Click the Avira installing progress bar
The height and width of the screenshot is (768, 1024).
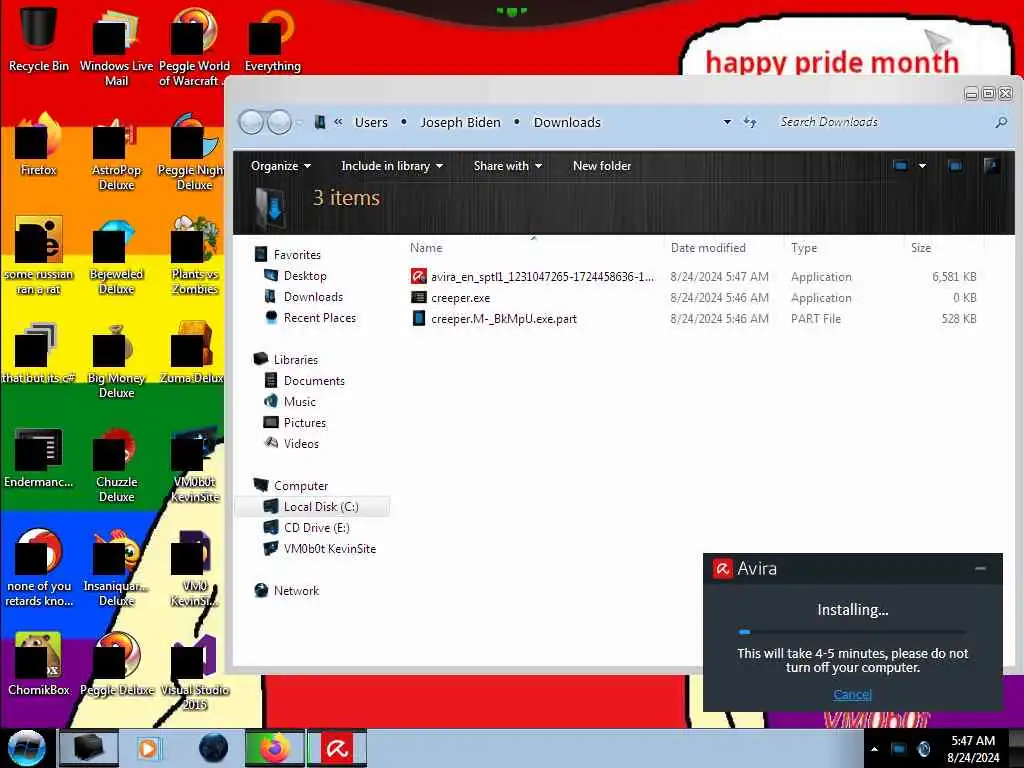coord(852,632)
